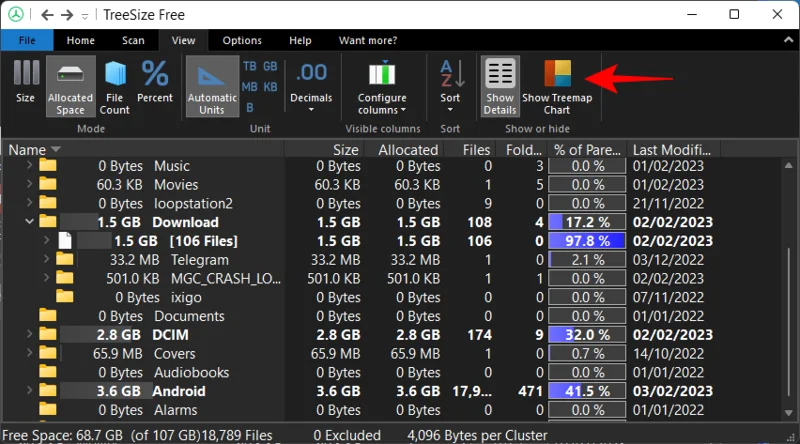
Task: Expand the MGC_CRASH_LO... folder
Action: point(46,278)
